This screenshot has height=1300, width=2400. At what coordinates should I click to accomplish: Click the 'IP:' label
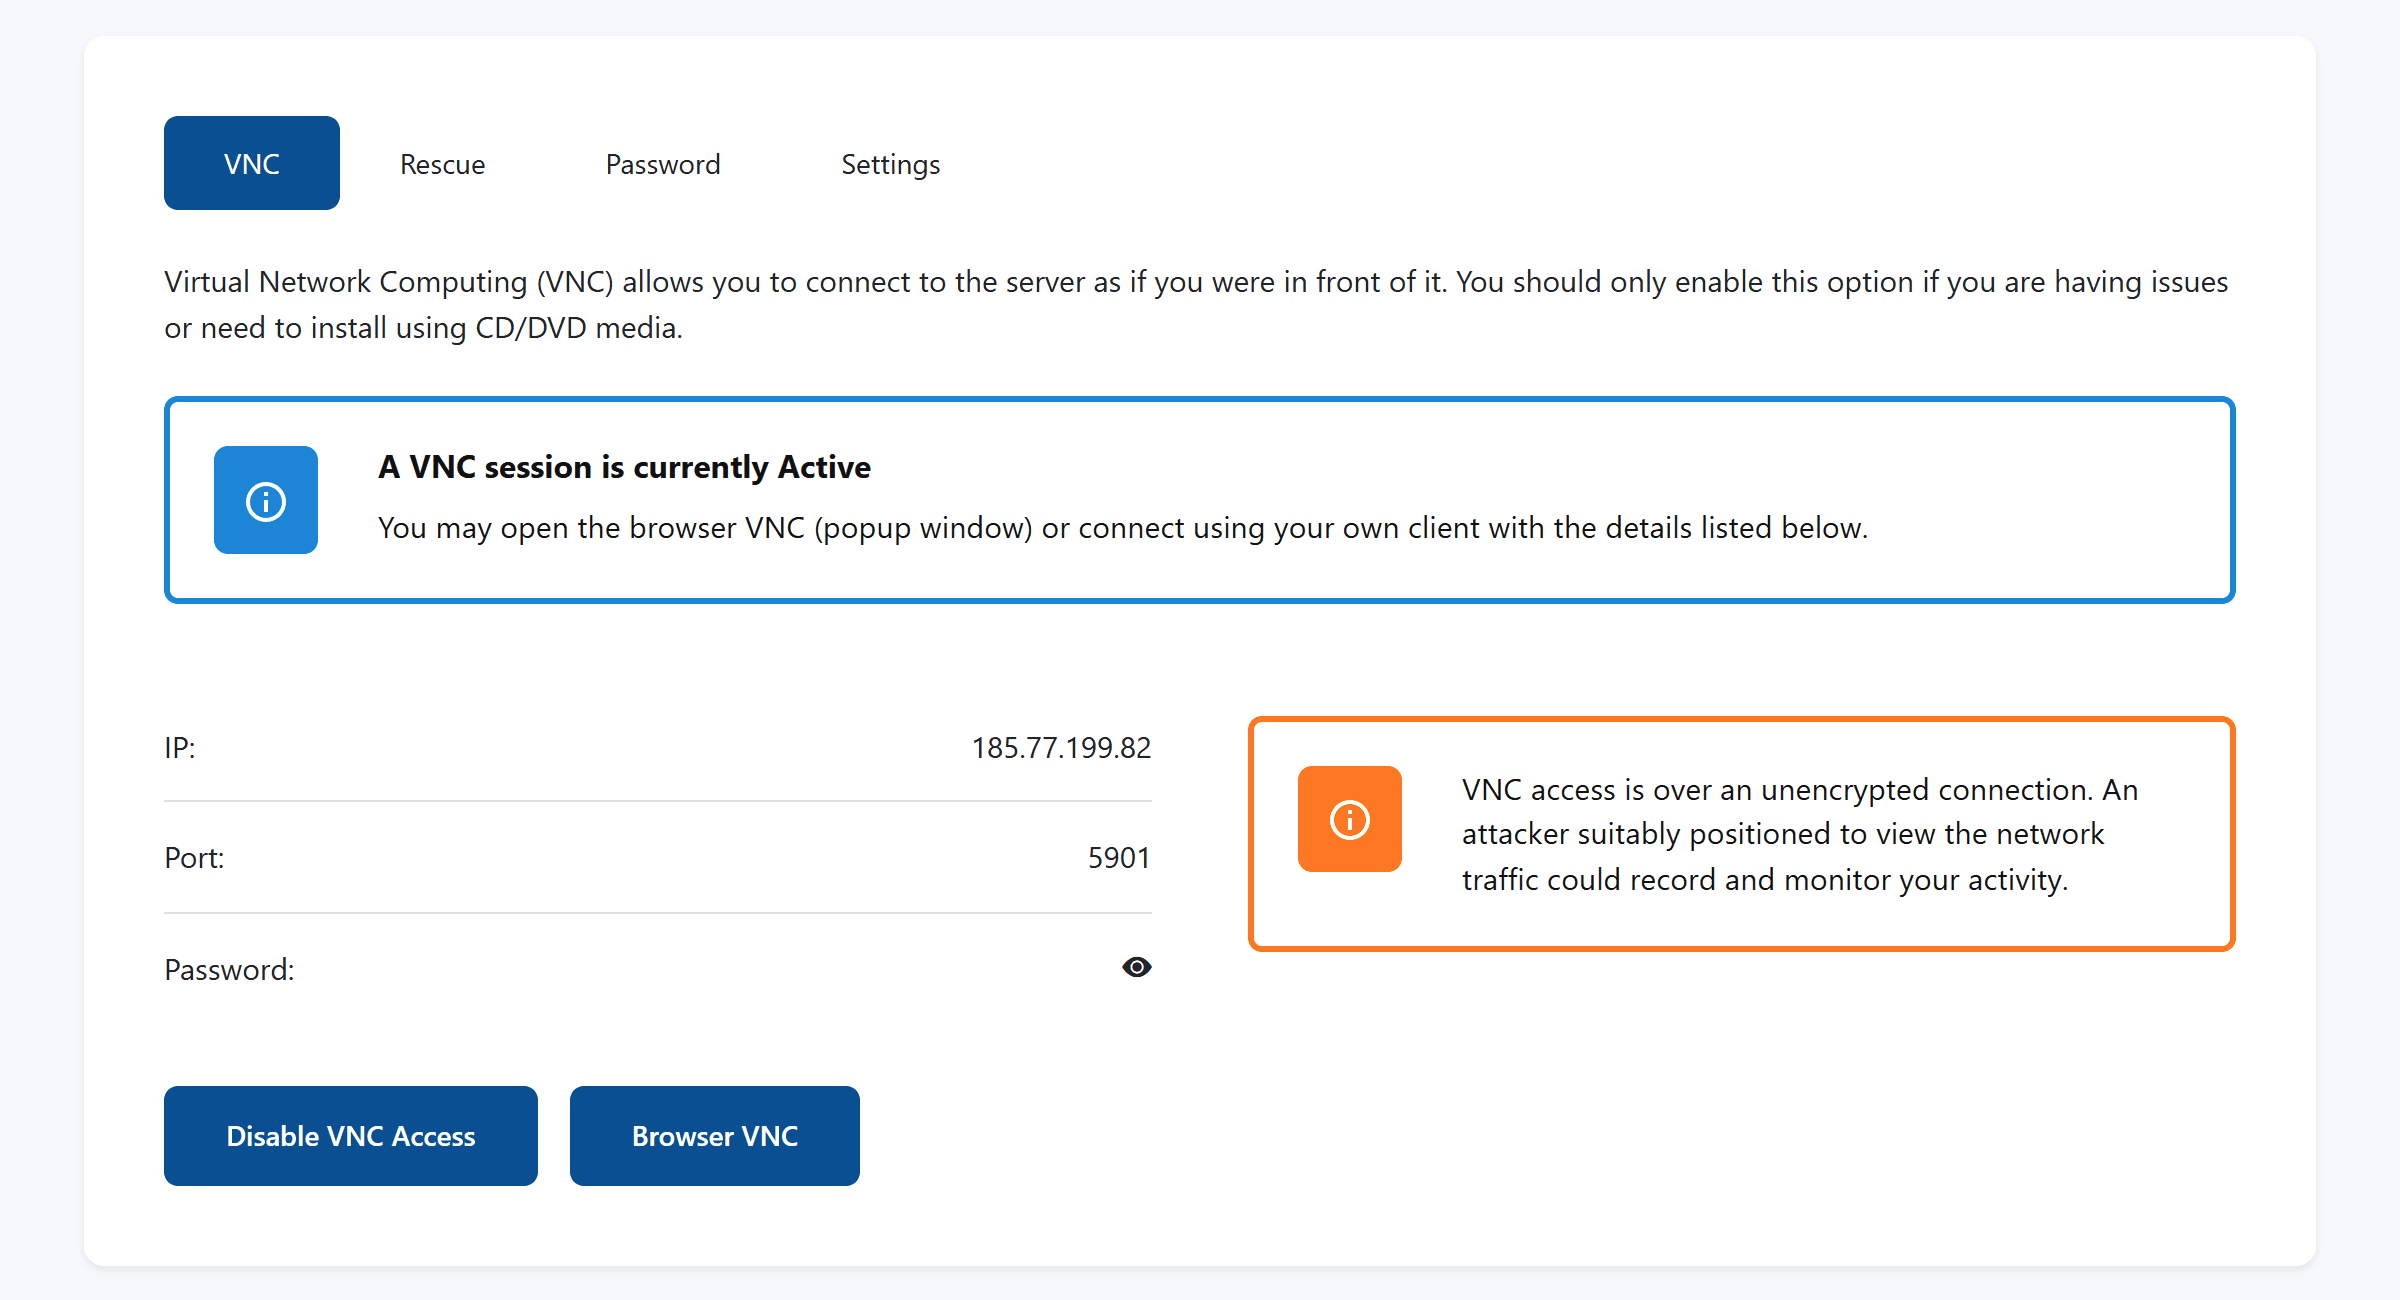tap(180, 748)
